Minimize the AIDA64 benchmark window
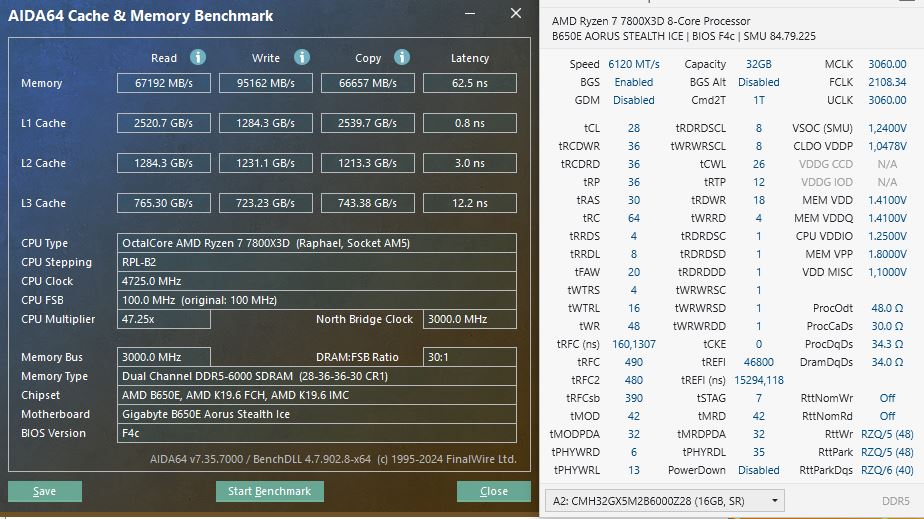This screenshot has height=519, width=924. 470,14
